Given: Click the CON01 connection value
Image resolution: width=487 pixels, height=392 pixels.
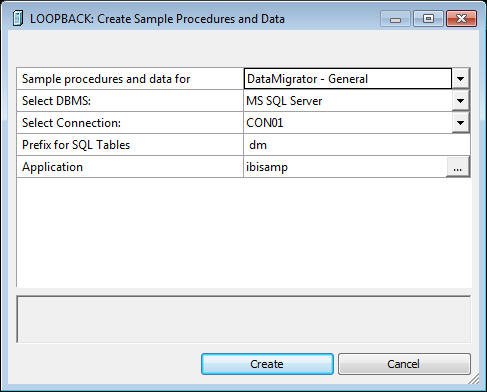Looking at the screenshot, I should point(348,123).
